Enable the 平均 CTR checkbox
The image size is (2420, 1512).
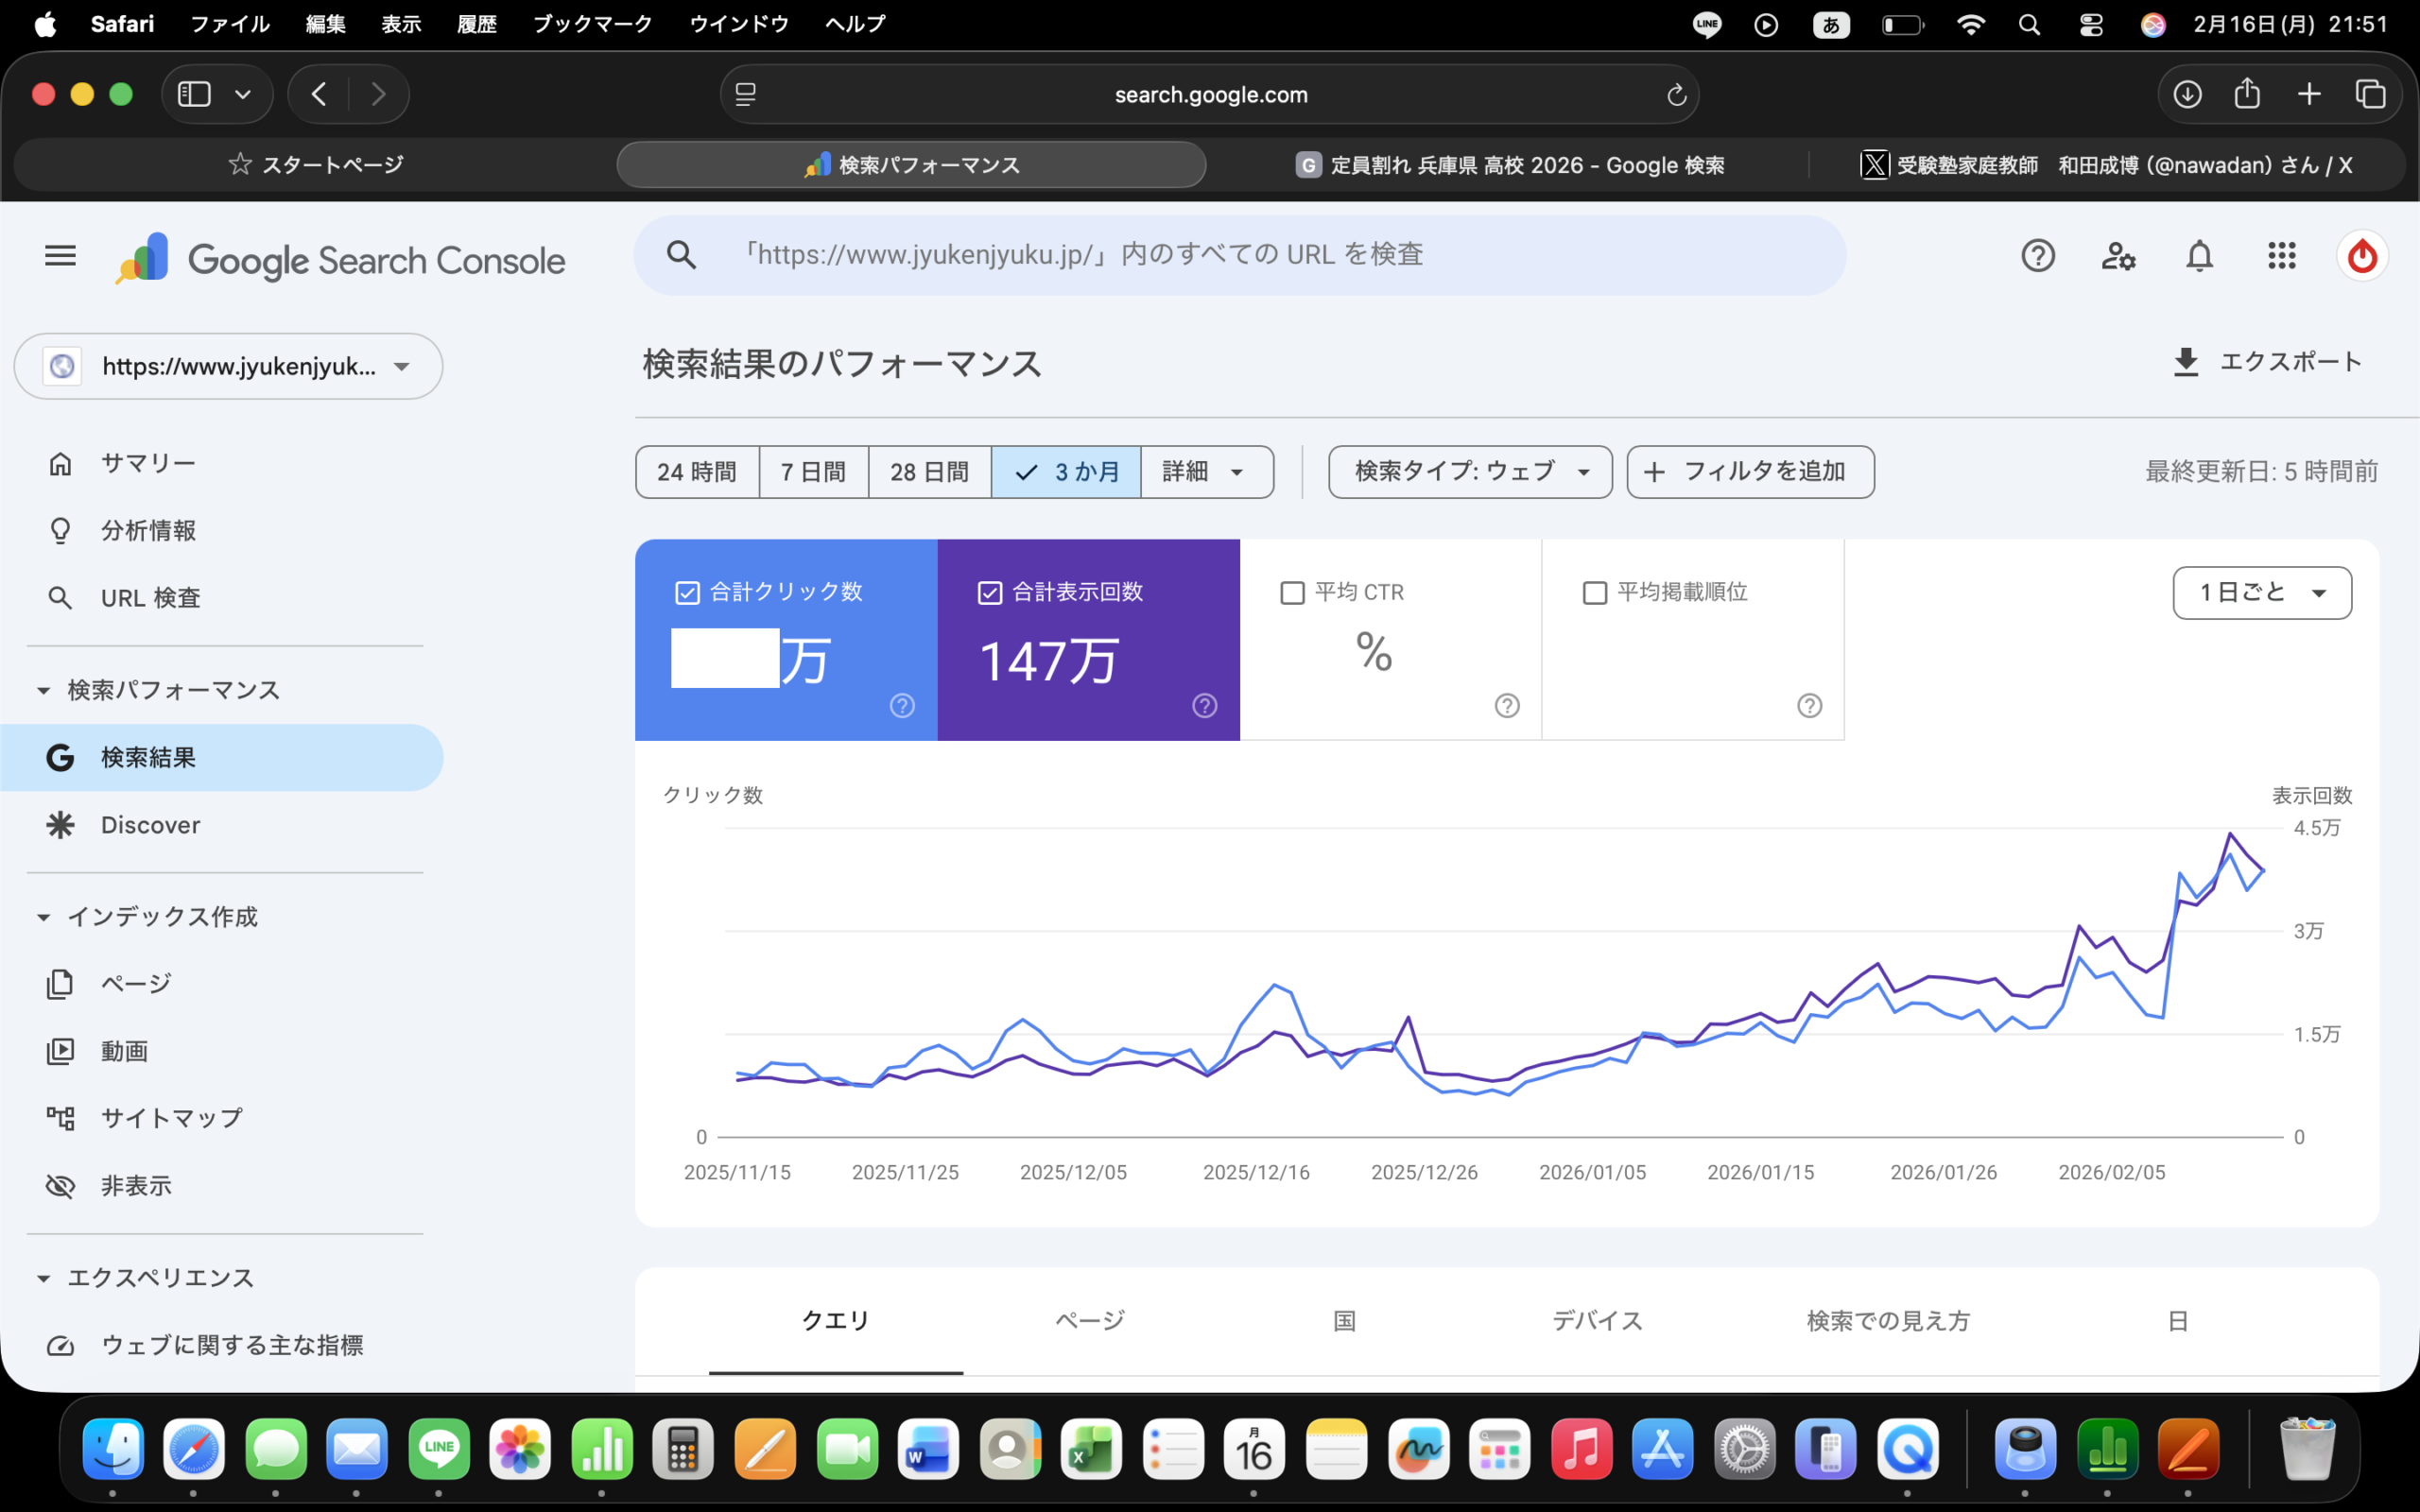pos(1292,593)
